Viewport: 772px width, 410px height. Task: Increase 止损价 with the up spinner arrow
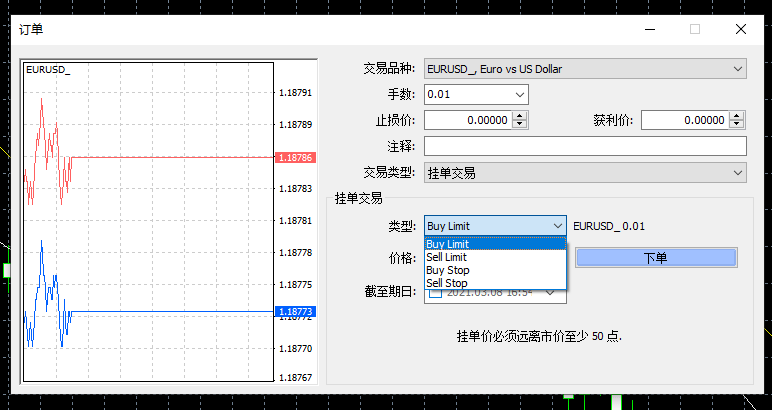click(519, 116)
